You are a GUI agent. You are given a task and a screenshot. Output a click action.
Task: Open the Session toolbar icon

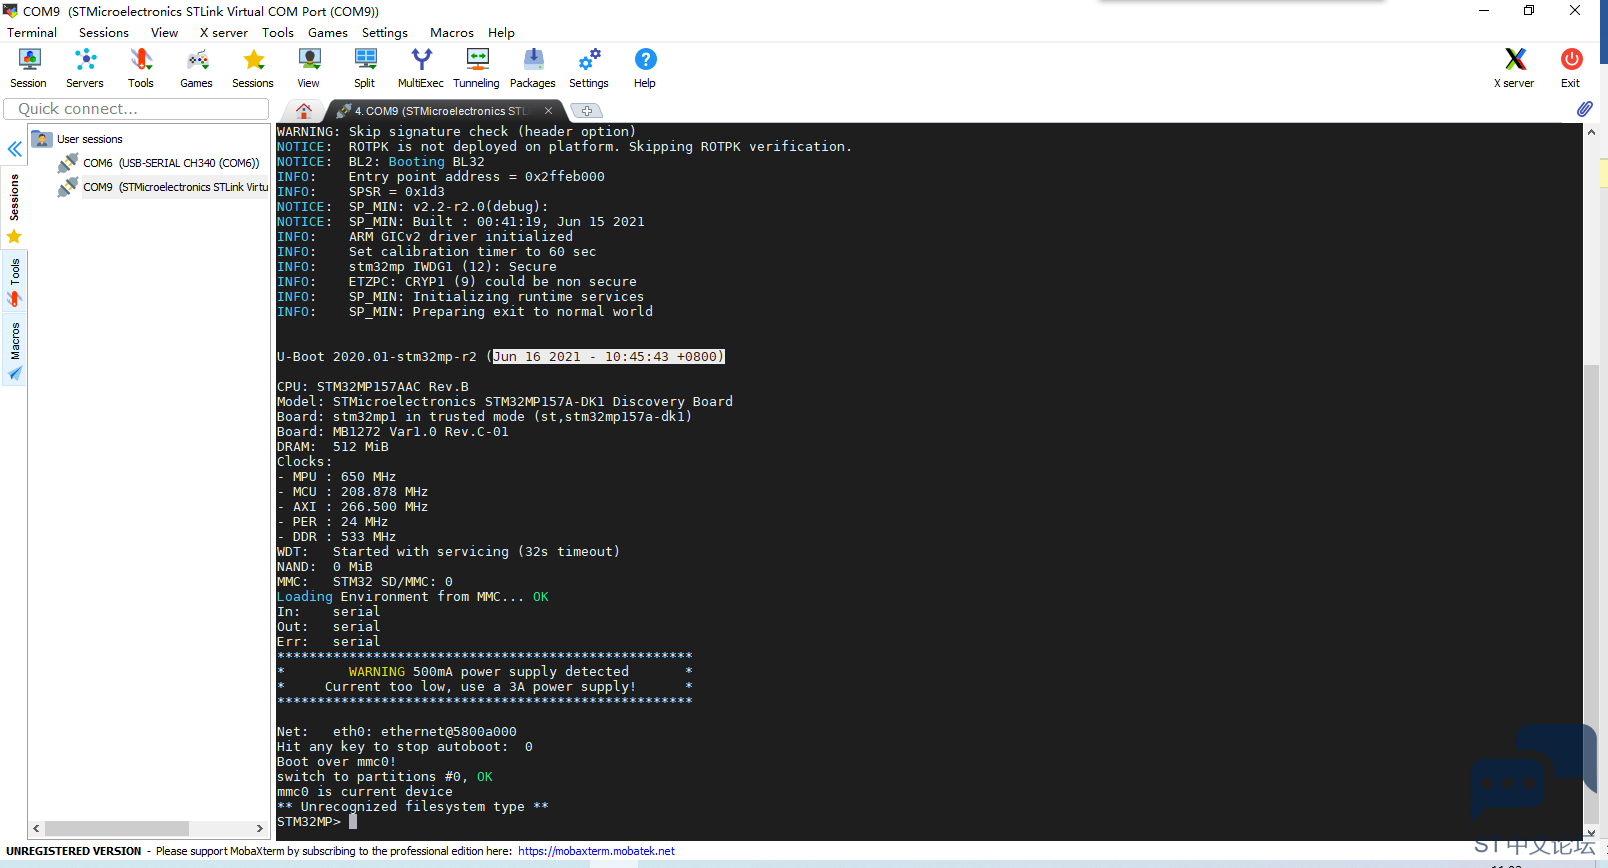click(x=29, y=68)
